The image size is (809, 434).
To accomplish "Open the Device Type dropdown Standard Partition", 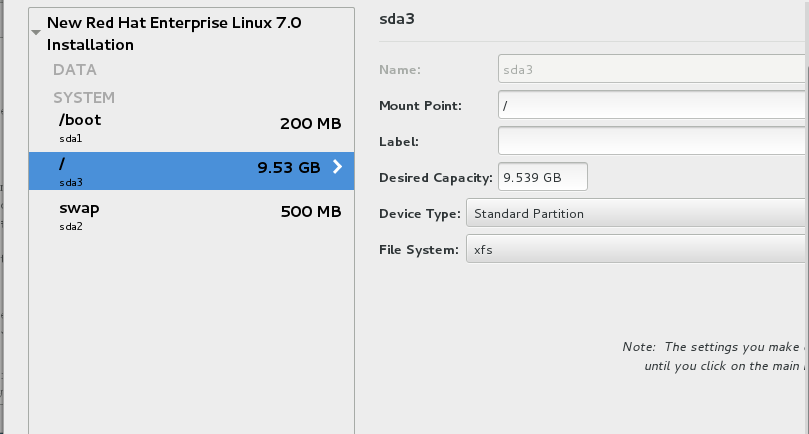I will pyautogui.click(x=636, y=213).
